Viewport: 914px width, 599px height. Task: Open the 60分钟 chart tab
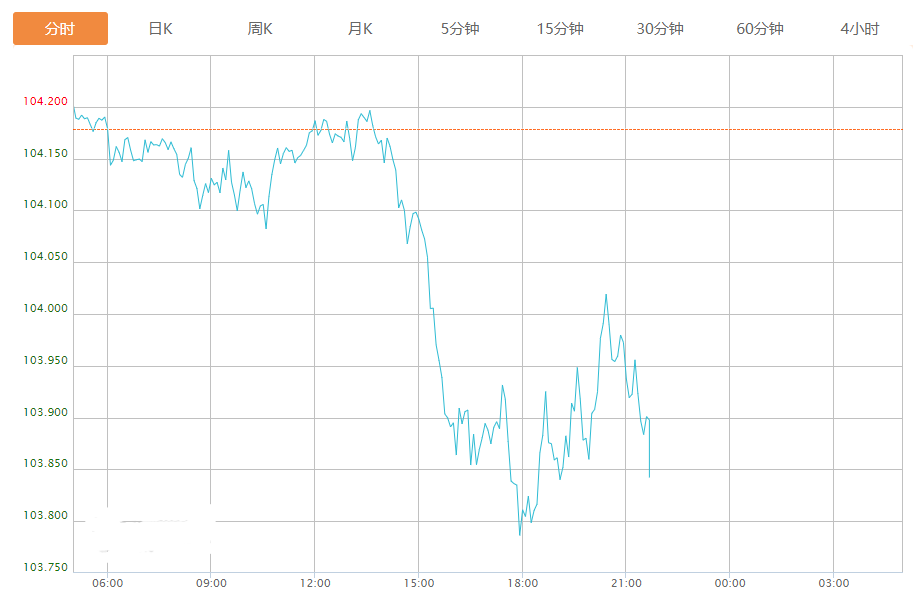click(760, 29)
